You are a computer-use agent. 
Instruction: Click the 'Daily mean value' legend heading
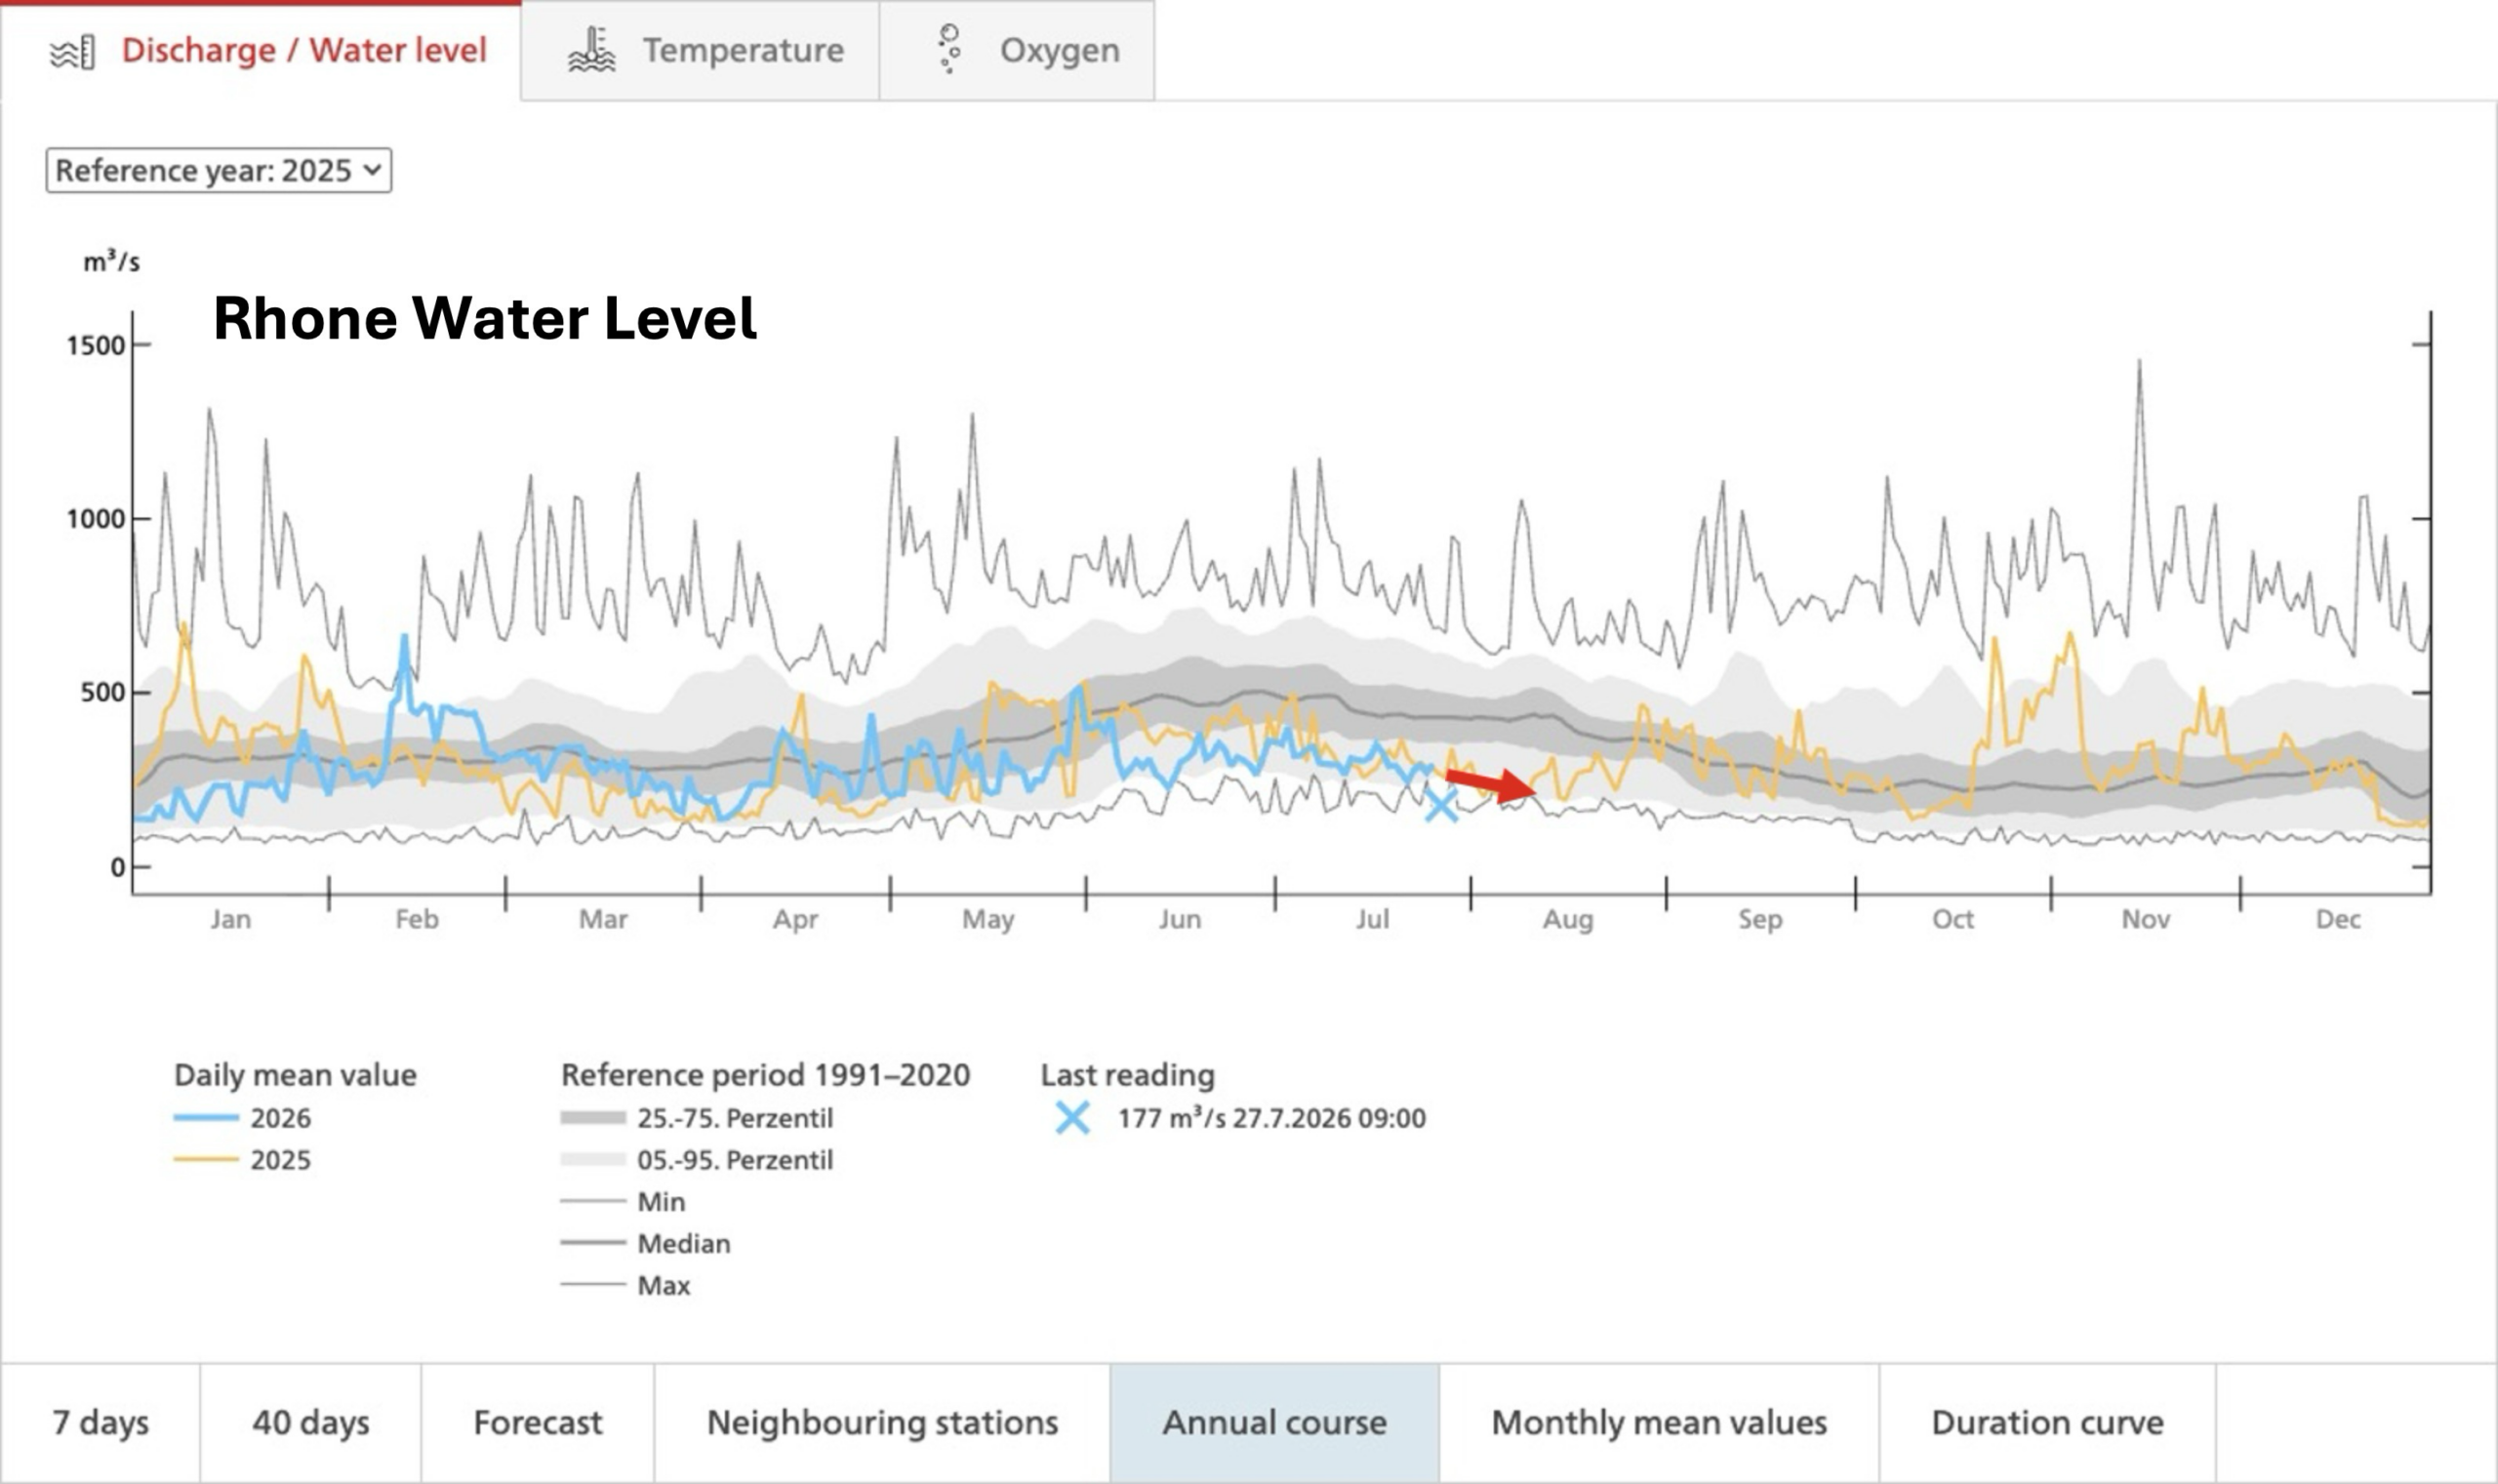click(295, 1075)
